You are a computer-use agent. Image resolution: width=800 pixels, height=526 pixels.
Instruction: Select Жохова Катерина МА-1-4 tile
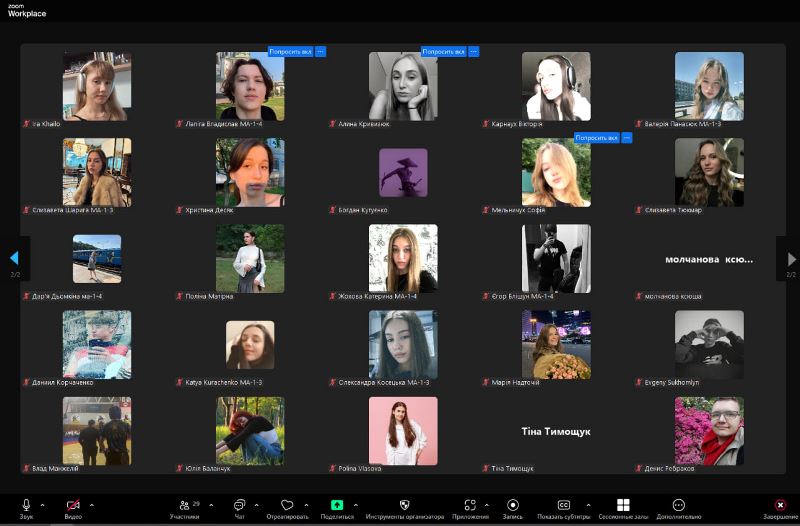click(403, 259)
